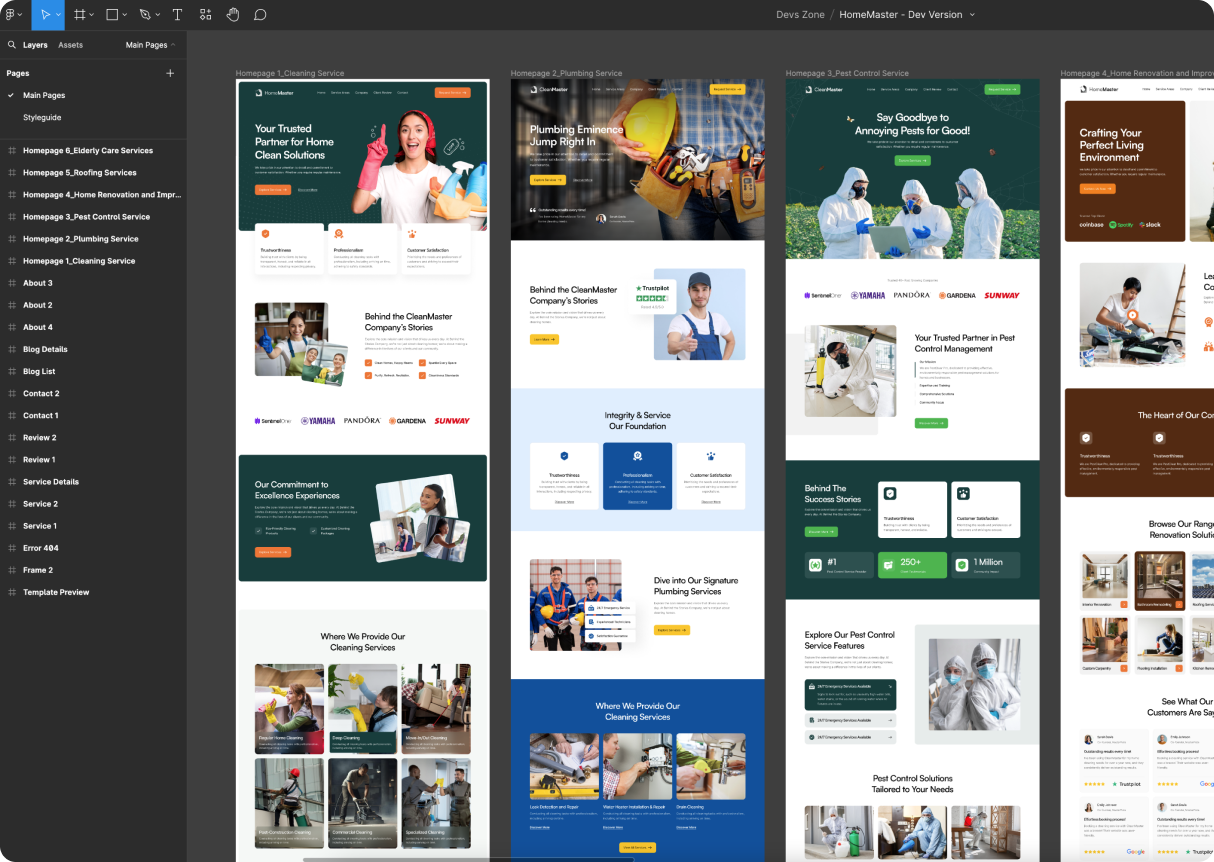Image resolution: width=1214 pixels, height=862 pixels.
Task: Click frame icon beside Contact 2 layer
Action: (12, 393)
